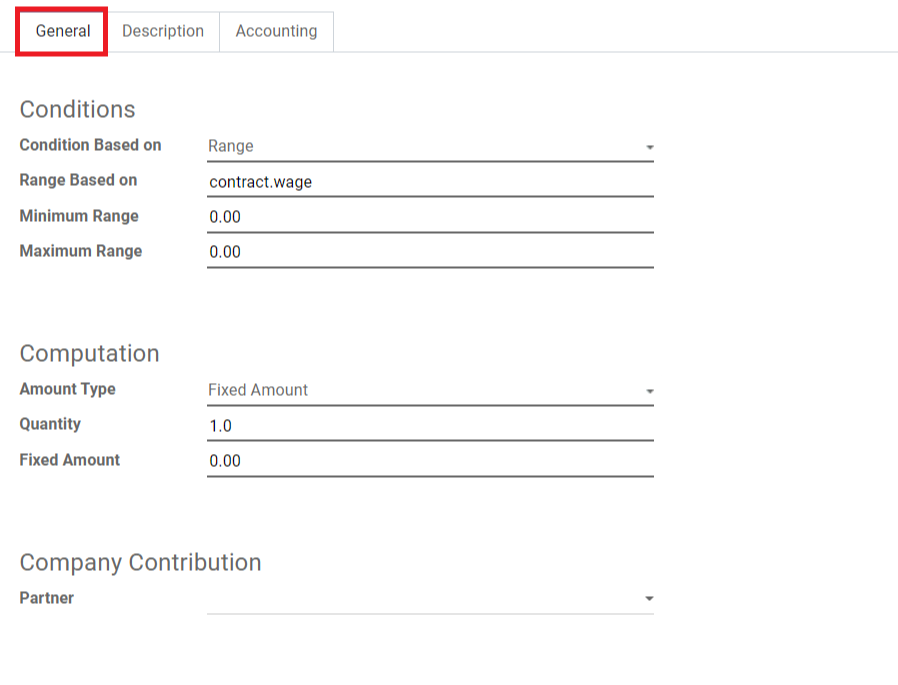Click the Range Based on label
The height and width of the screenshot is (685, 898).
[78, 180]
